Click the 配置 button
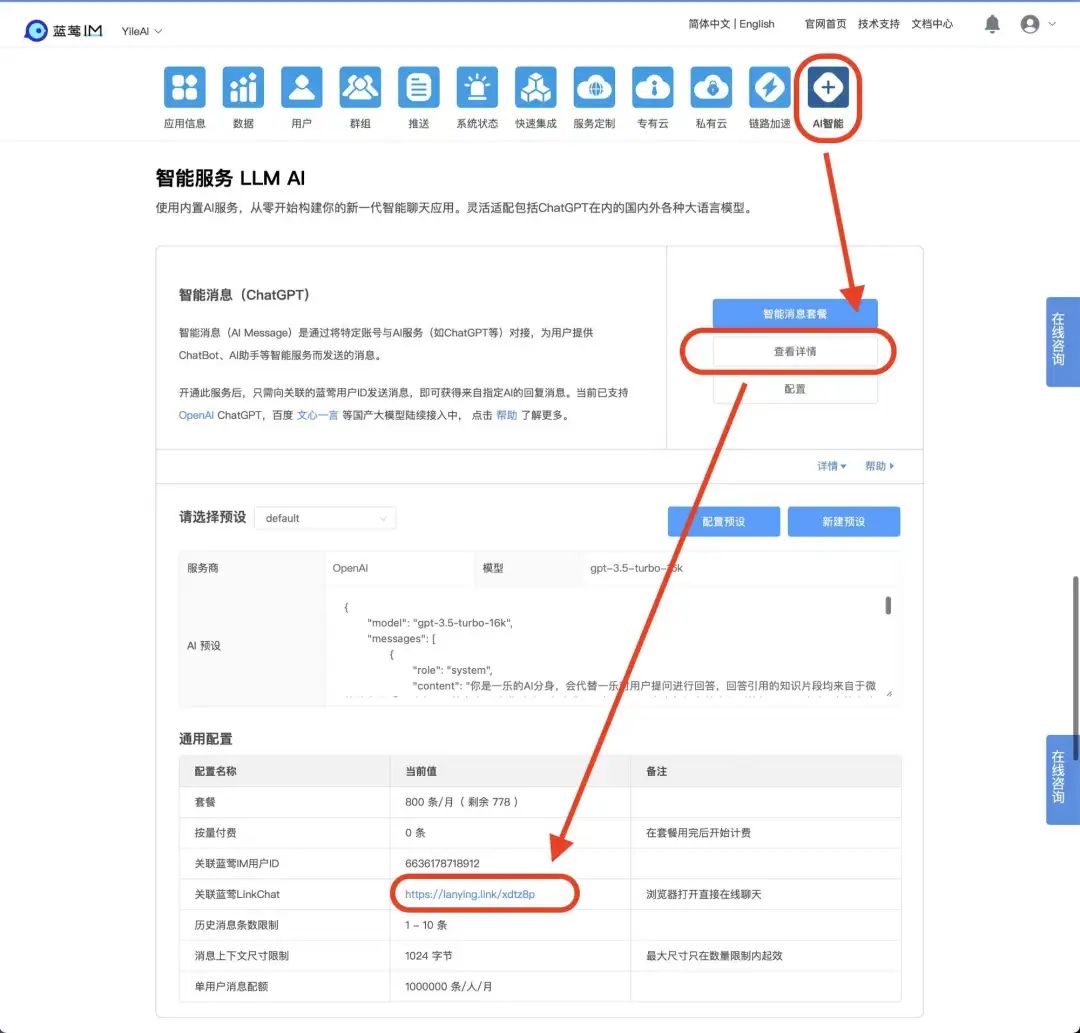This screenshot has height=1033, width=1080. coord(795,389)
